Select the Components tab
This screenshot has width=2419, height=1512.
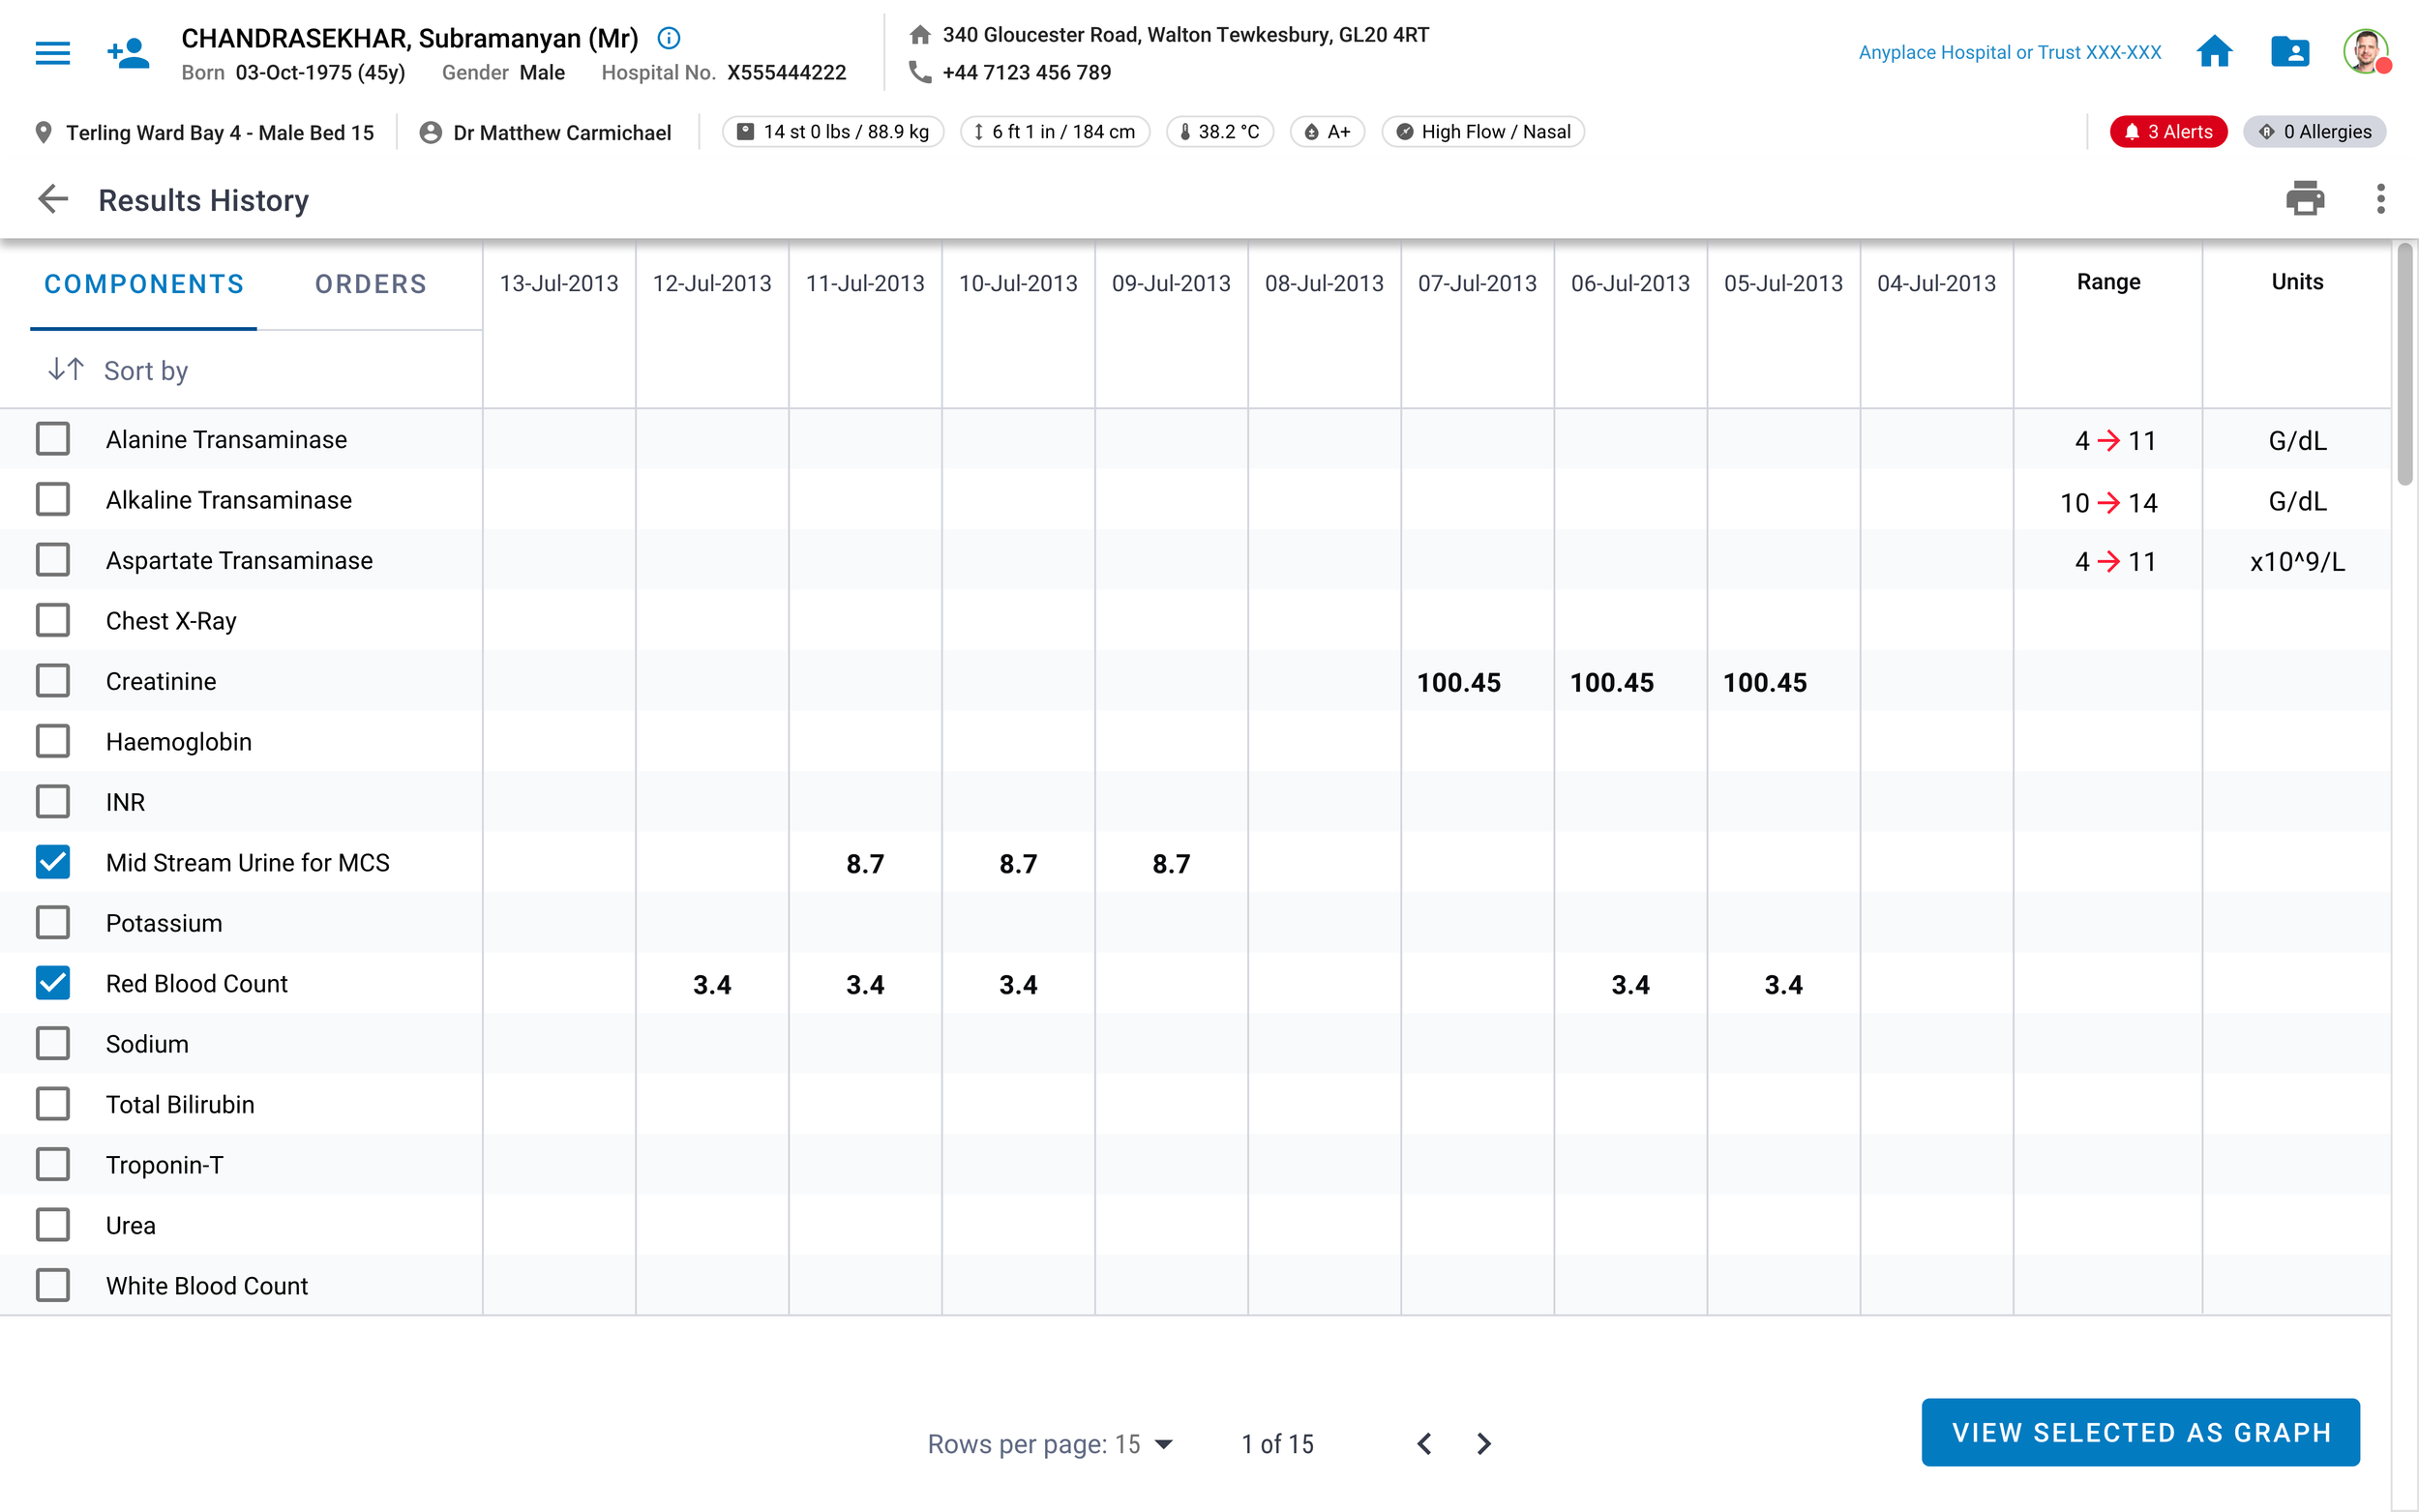(144, 284)
